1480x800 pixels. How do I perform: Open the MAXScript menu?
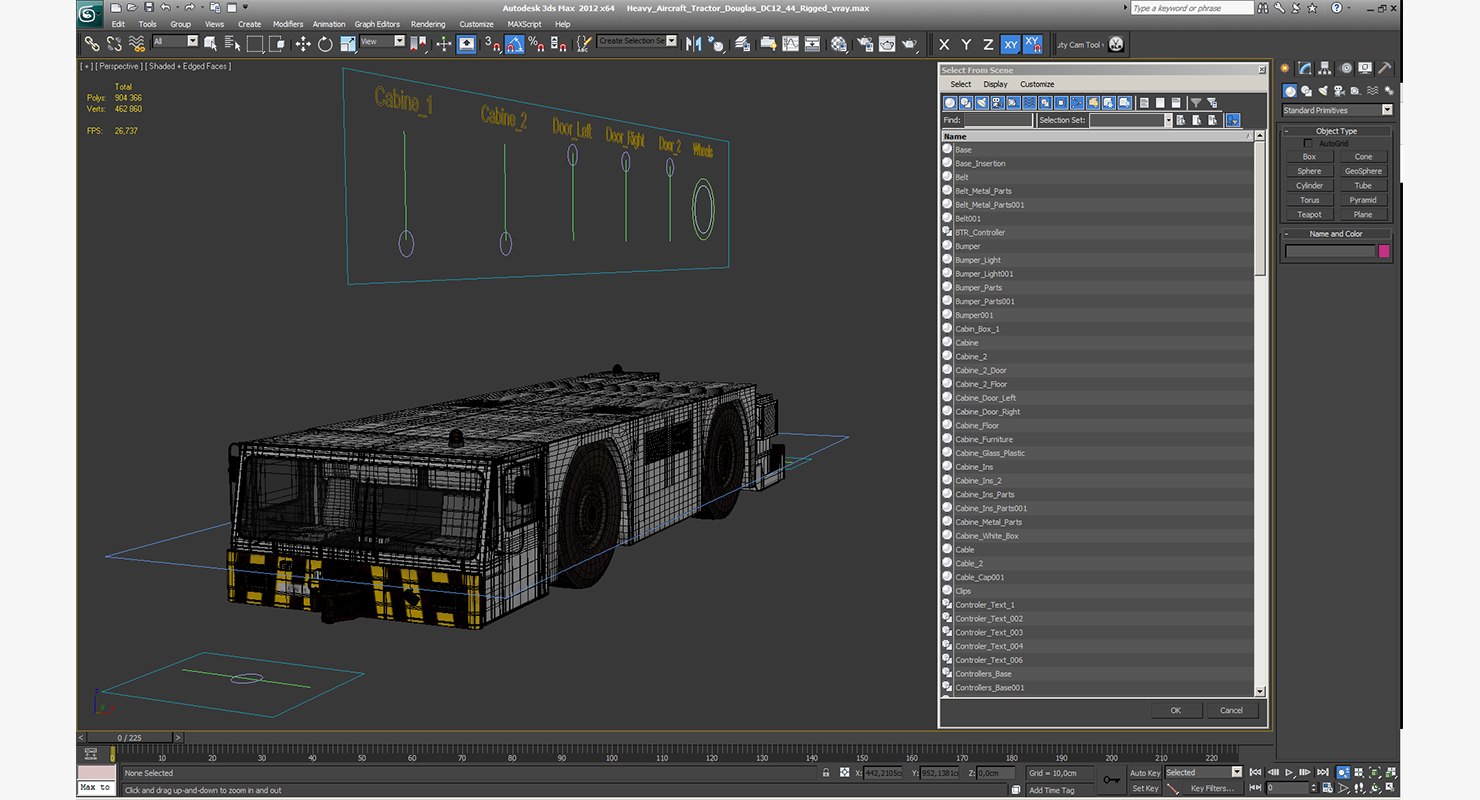click(524, 24)
